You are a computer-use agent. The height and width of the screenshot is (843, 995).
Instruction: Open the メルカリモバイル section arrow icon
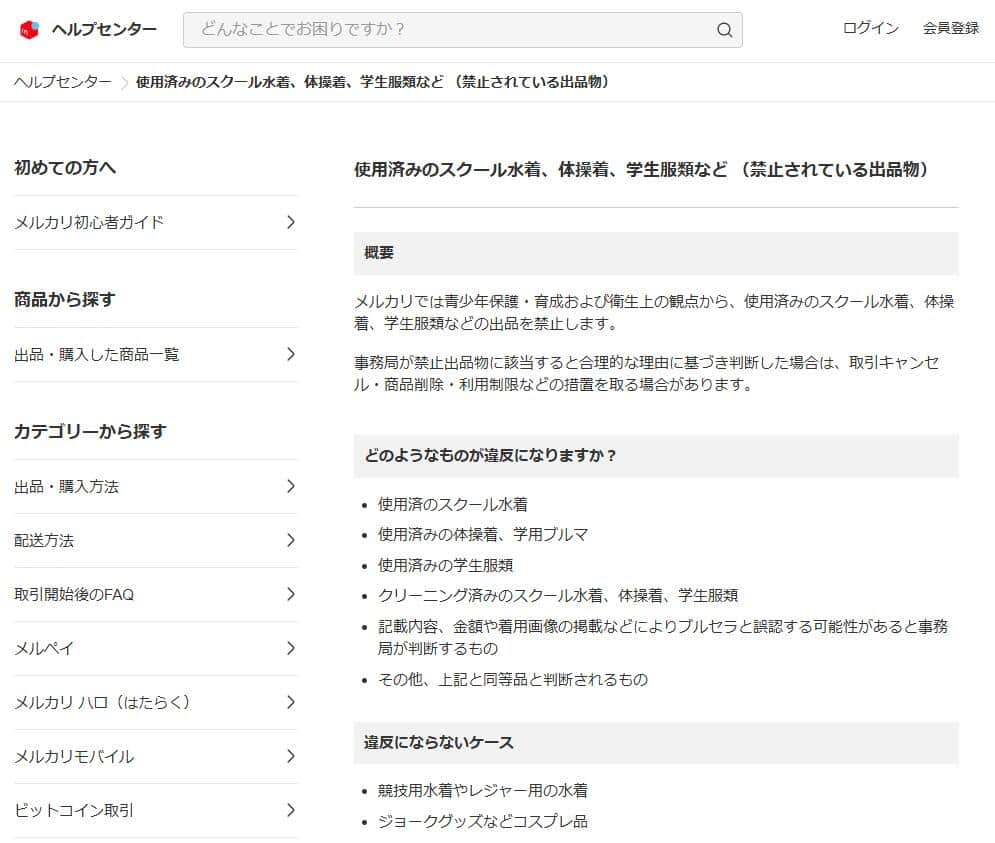coord(290,756)
